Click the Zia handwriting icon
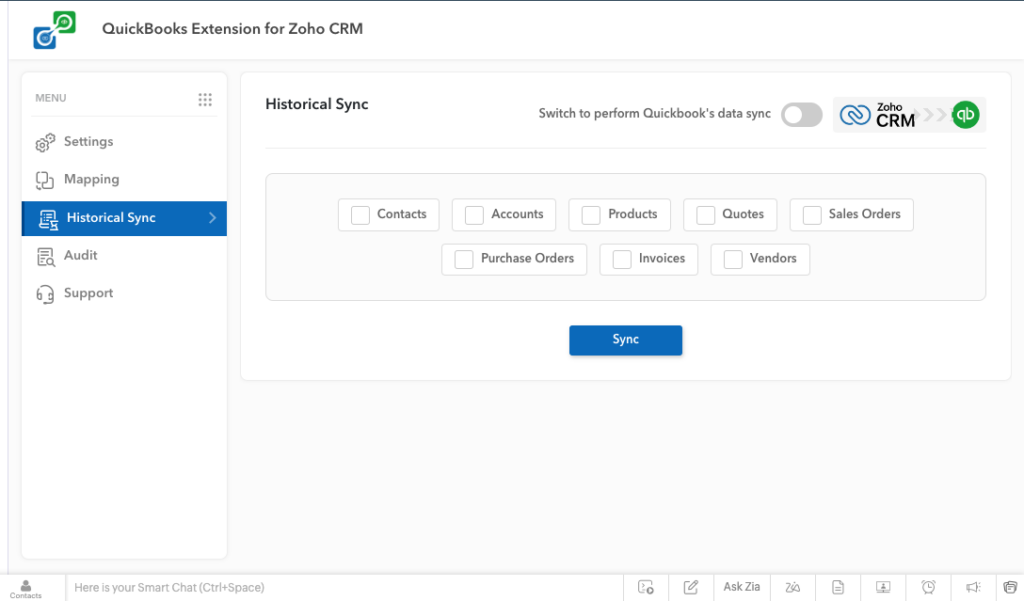 point(793,587)
